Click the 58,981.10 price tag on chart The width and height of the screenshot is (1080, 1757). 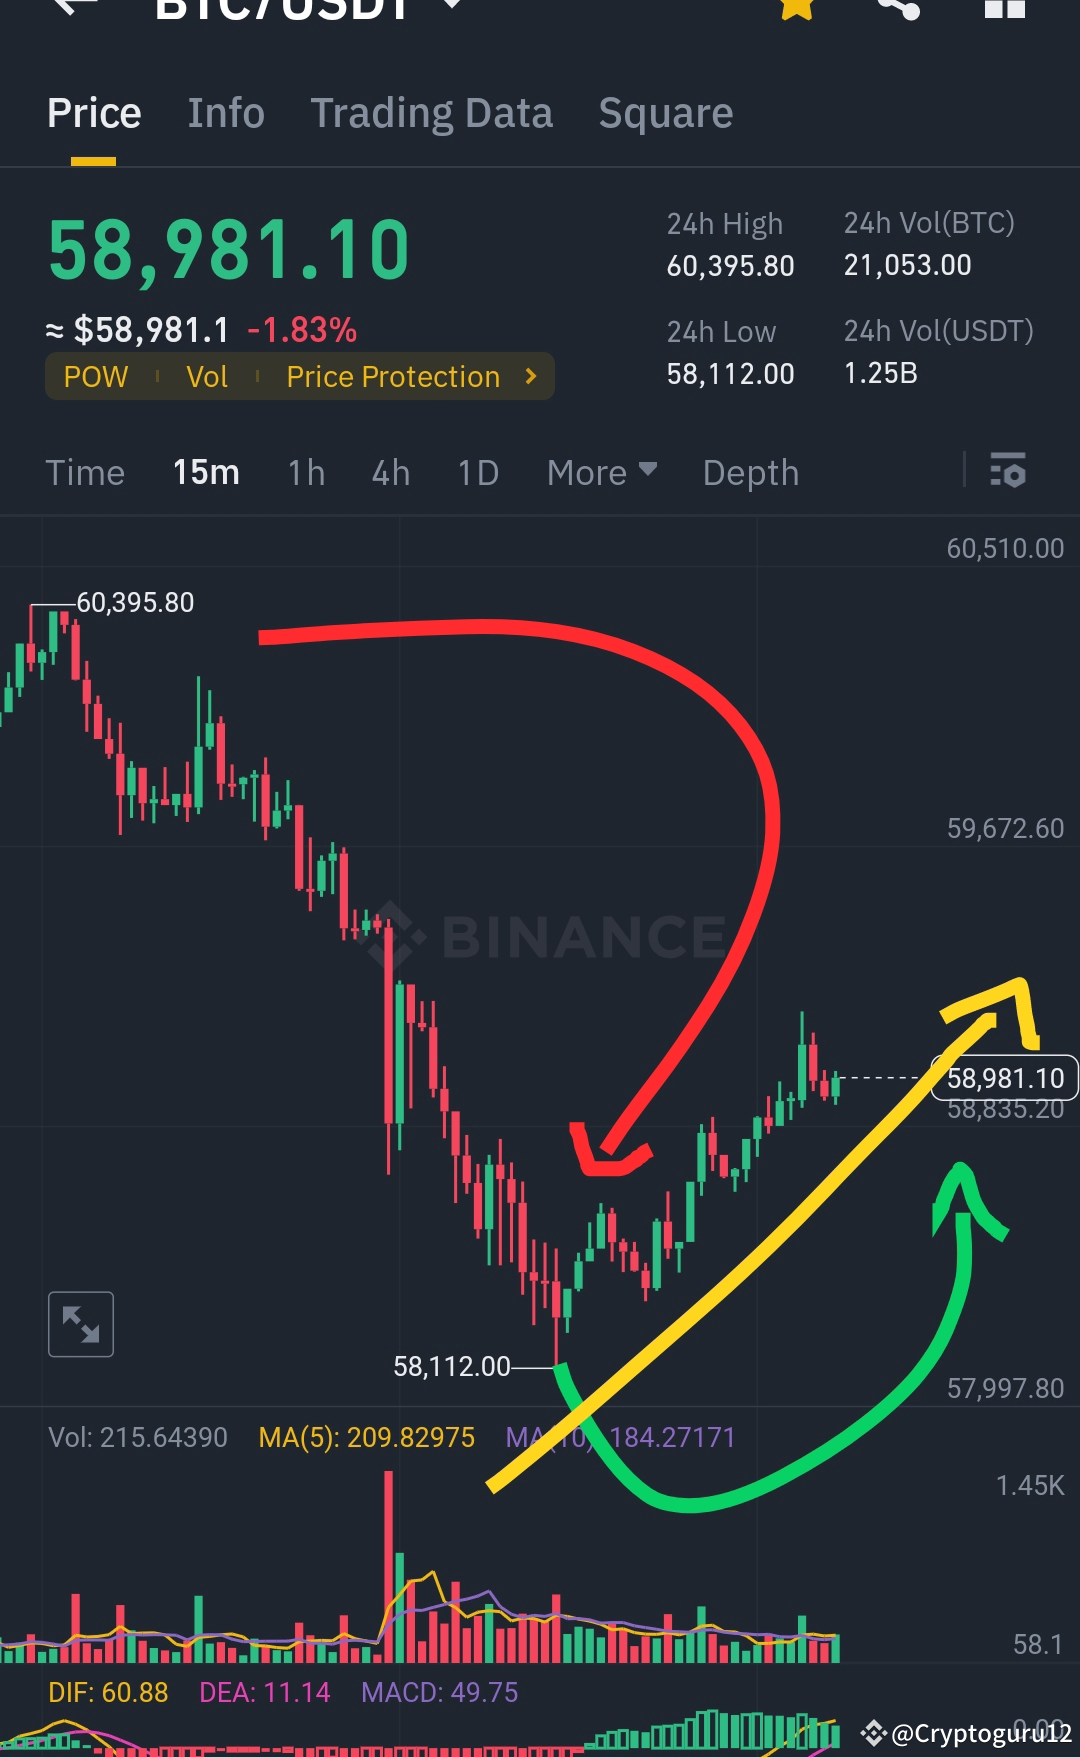pos(1006,1078)
